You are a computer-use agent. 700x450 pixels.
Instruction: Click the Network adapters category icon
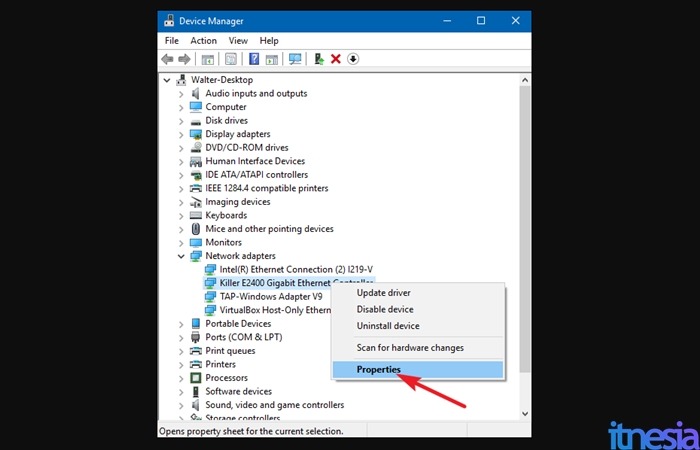coord(196,256)
